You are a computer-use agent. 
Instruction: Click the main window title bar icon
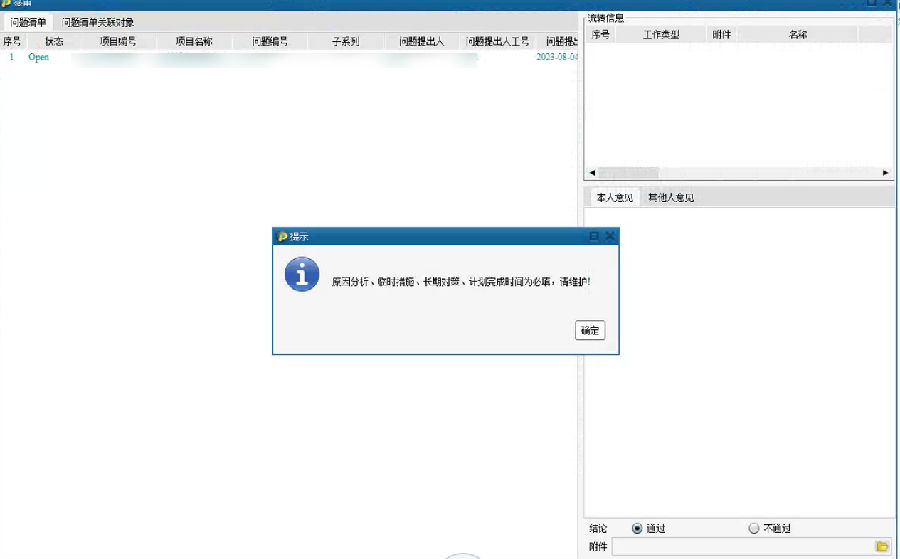point(6,3)
